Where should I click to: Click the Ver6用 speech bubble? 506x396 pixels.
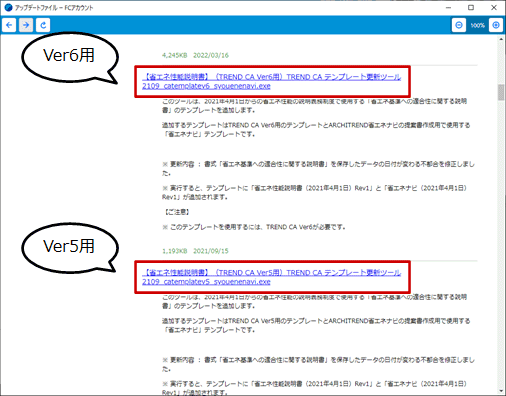[70, 57]
